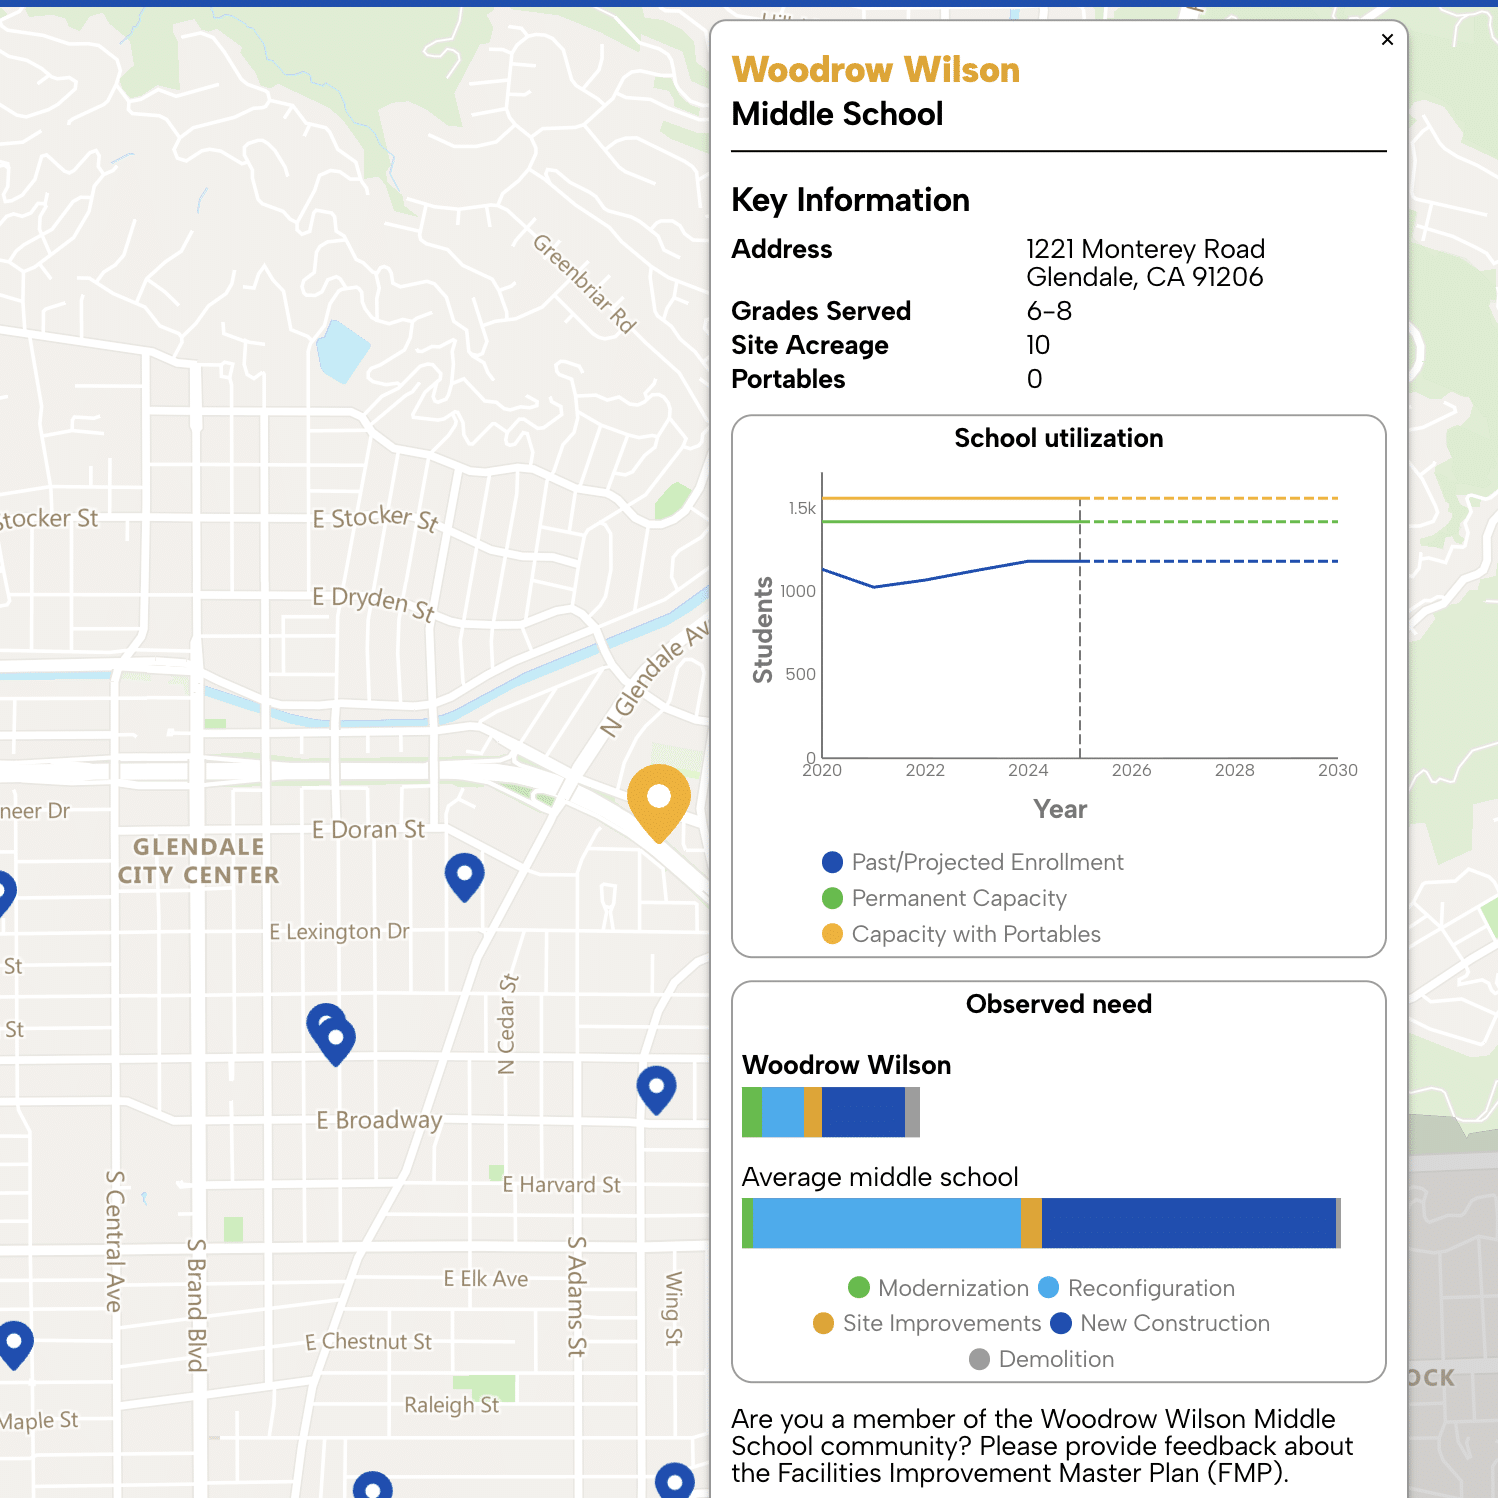Select the partial blue pin left of Glendale City Center
This screenshot has height=1498, width=1498.
click(4, 890)
